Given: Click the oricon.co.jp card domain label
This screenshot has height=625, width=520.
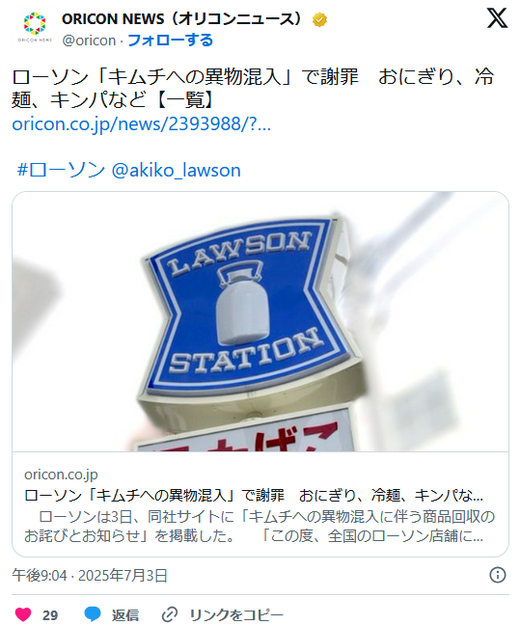Looking at the screenshot, I should pos(61,474).
